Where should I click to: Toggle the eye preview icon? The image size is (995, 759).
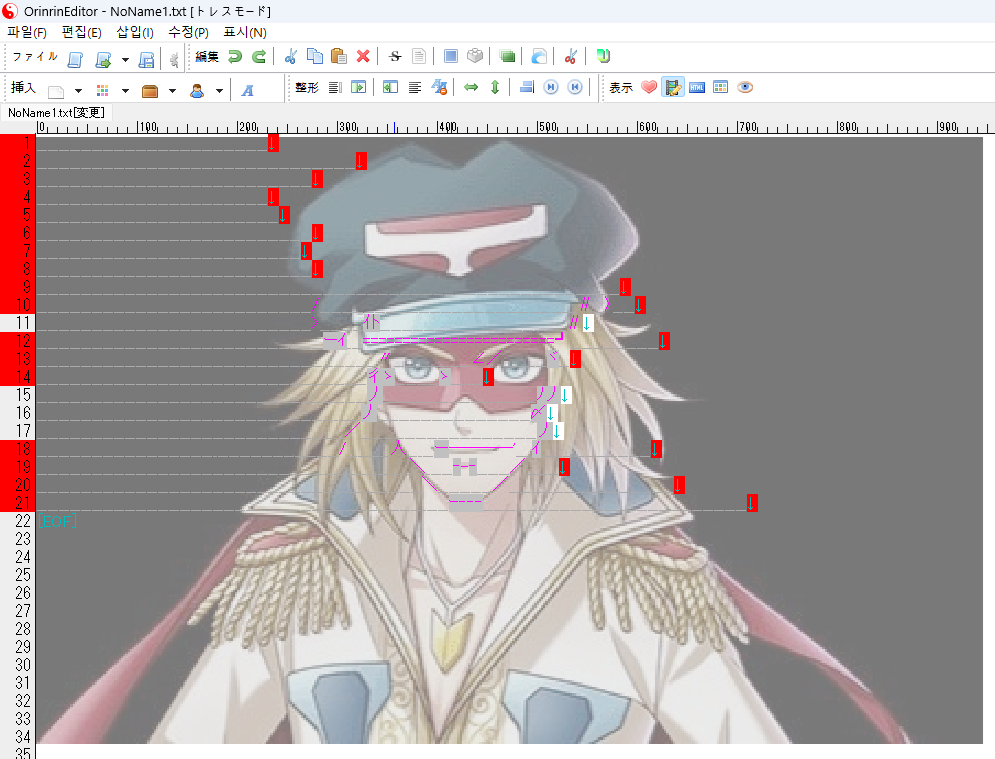745,88
